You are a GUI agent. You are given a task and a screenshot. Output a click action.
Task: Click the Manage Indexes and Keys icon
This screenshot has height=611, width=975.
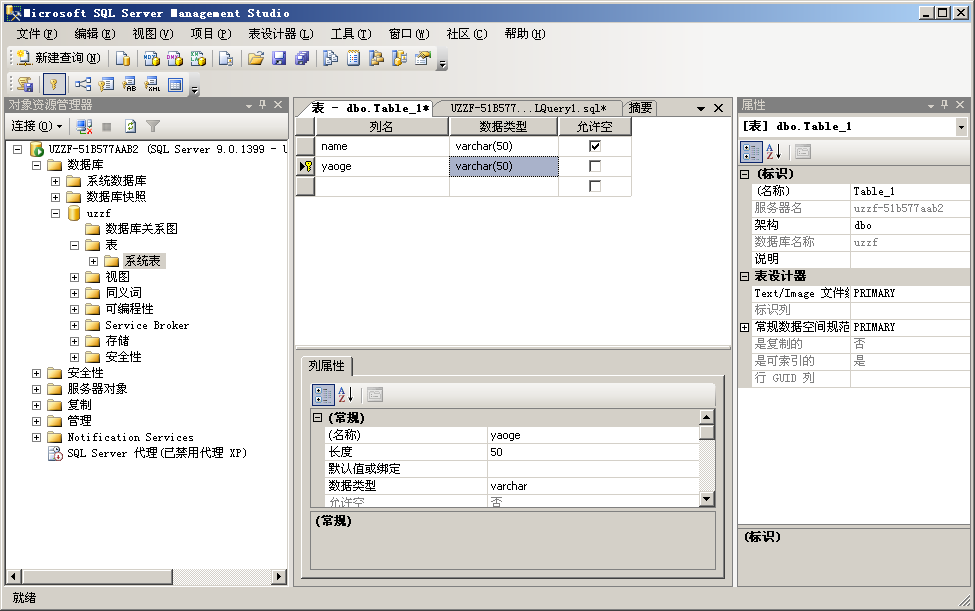pos(106,84)
